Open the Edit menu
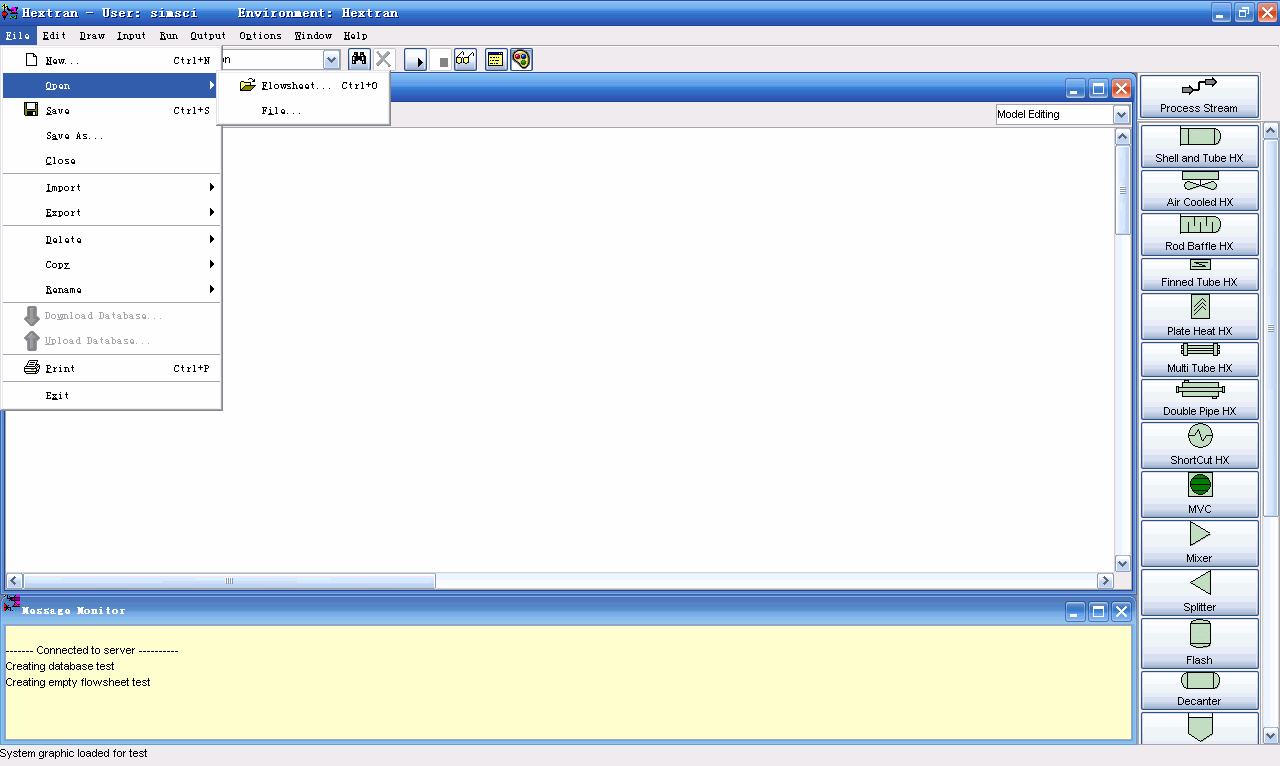Viewport: 1280px width, 766px height. click(54, 36)
